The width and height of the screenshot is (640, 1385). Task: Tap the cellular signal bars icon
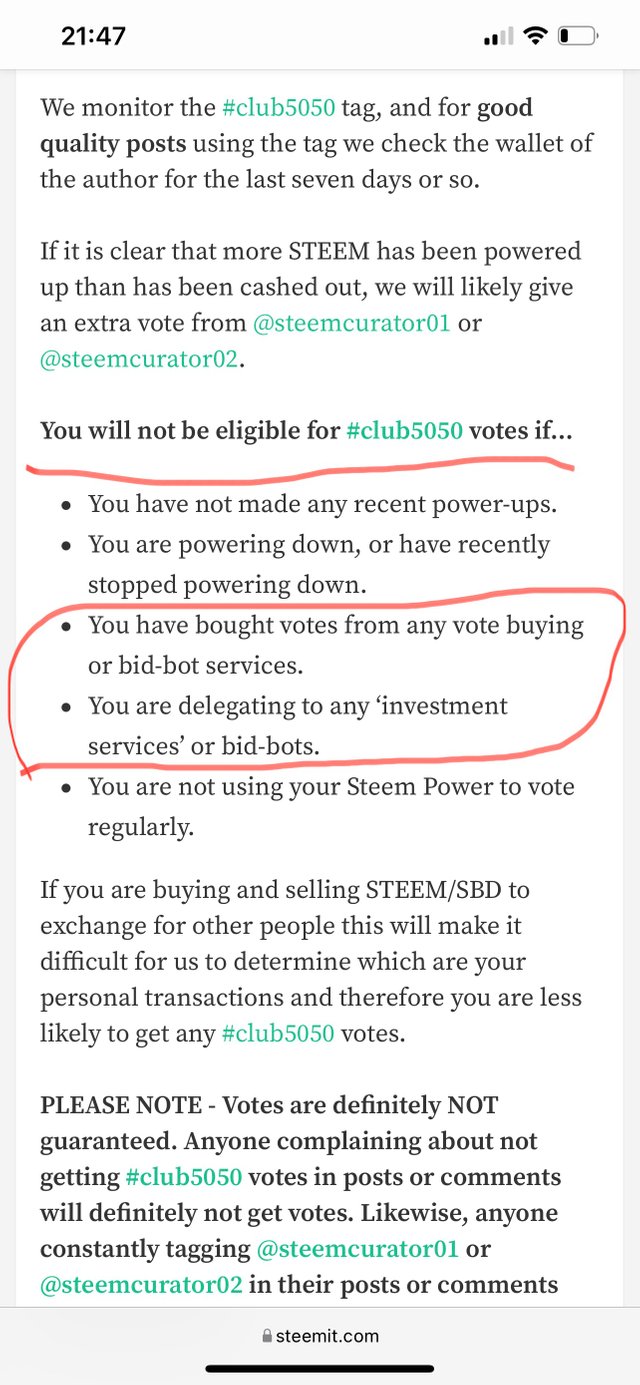coord(498,38)
